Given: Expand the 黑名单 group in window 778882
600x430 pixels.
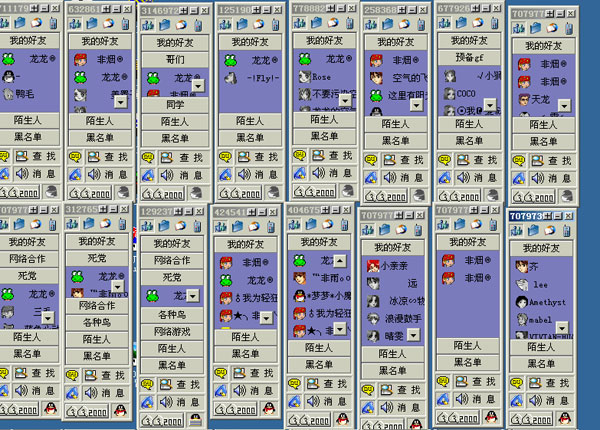Looking at the screenshot, I should point(324,136).
